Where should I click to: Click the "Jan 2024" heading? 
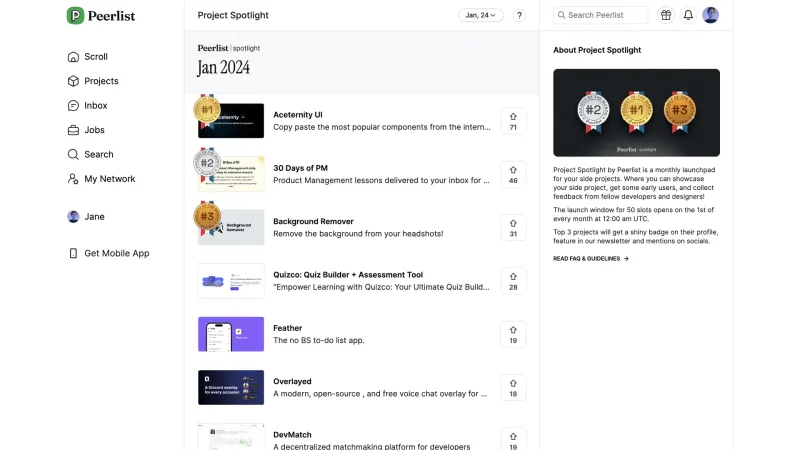pyautogui.click(x=223, y=68)
